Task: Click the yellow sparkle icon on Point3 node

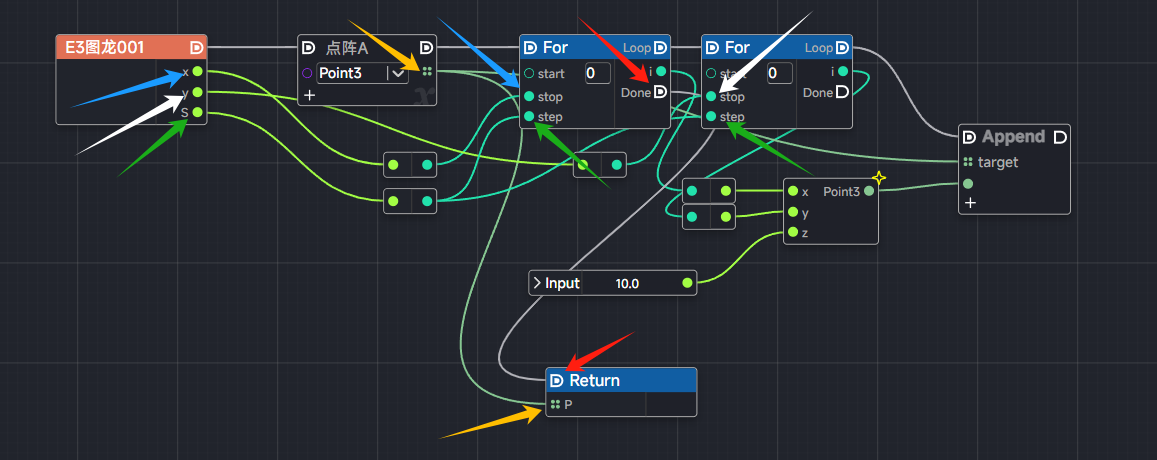Action: tap(878, 178)
